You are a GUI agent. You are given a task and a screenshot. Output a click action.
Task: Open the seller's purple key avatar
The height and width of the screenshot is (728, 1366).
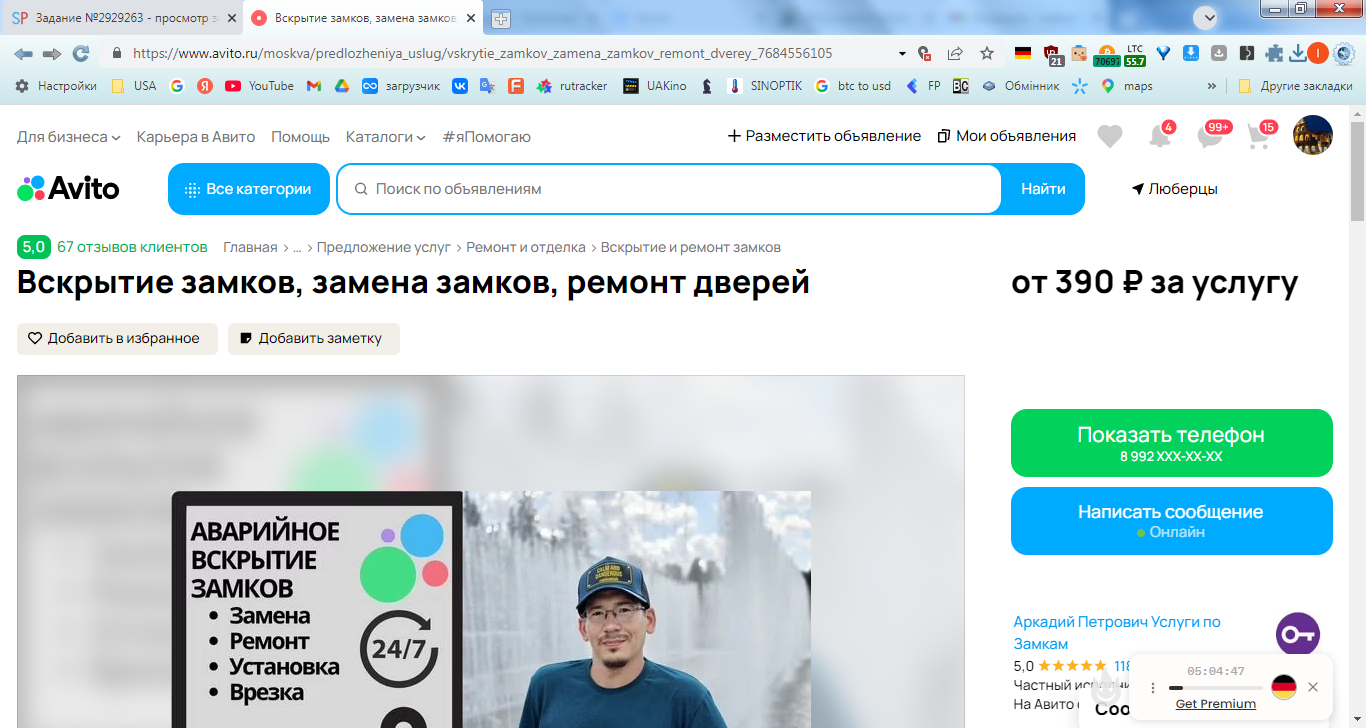point(1298,635)
